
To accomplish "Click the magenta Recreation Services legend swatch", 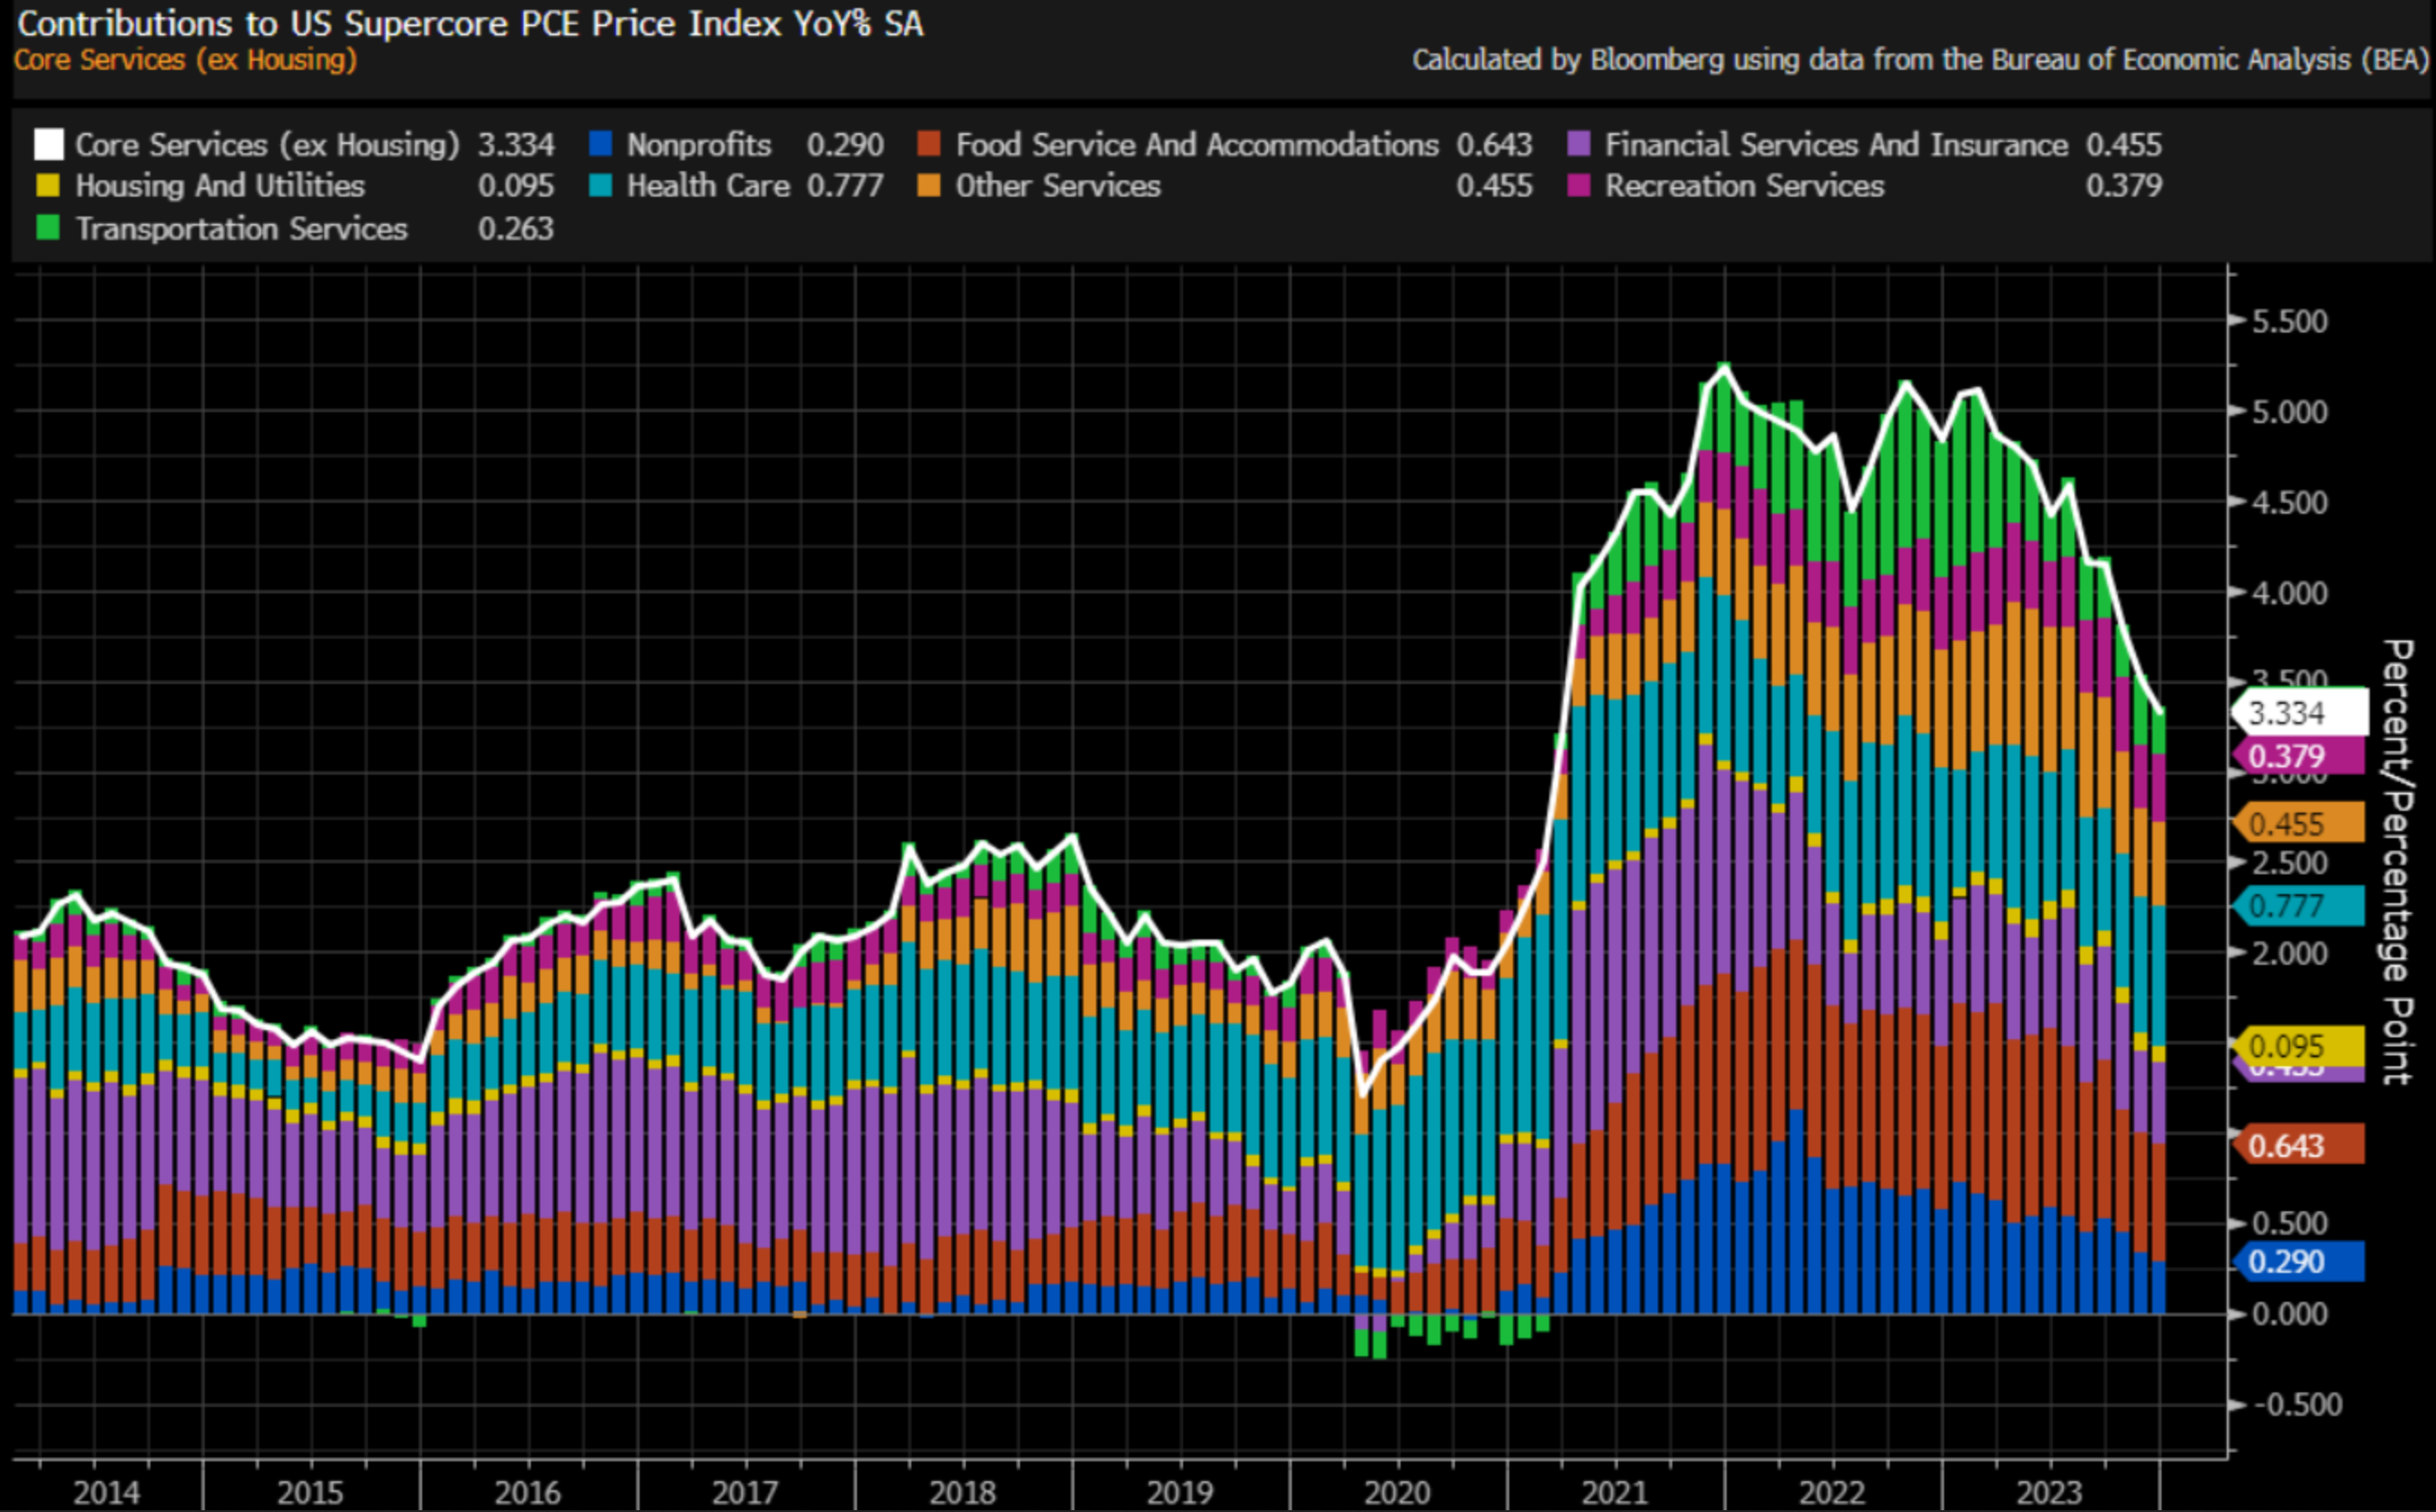I will point(1579,186).
